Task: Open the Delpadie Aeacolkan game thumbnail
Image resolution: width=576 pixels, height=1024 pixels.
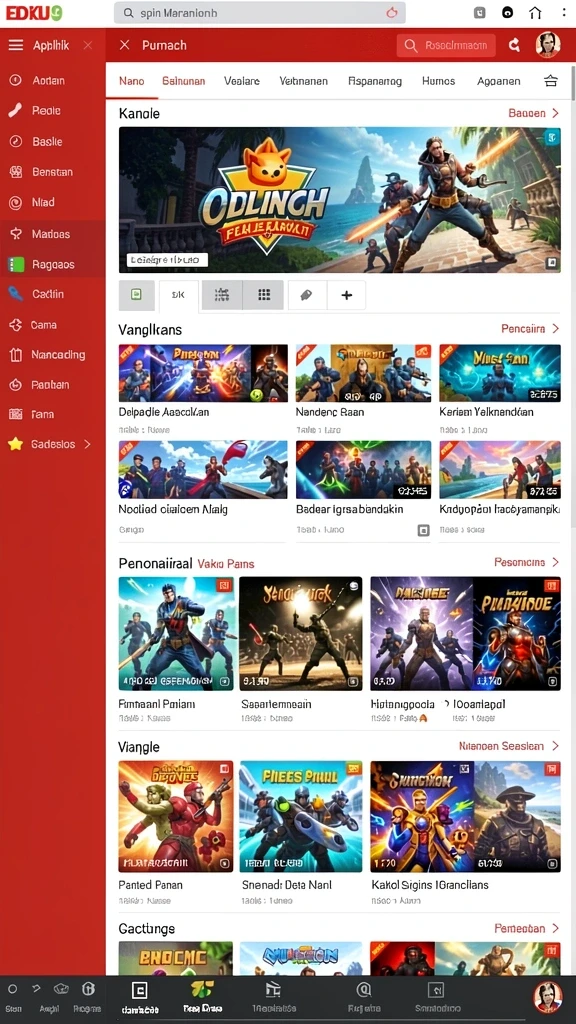Action: coord(203,373)
